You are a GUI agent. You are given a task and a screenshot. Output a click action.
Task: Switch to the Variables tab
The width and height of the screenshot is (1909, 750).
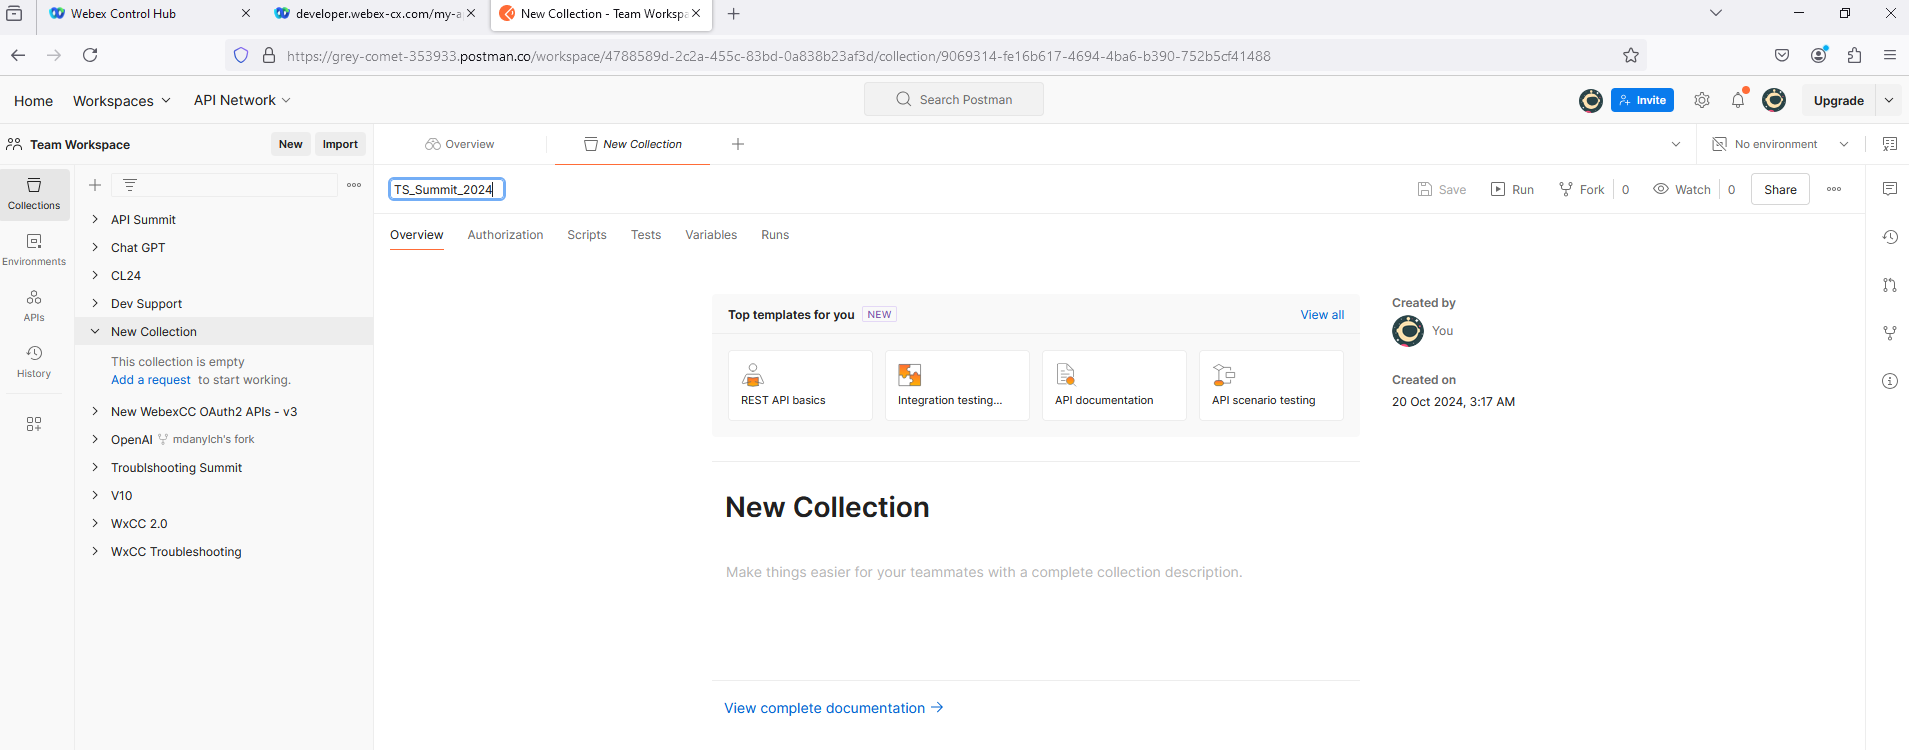pyautogui.click(x=711, y=235)
